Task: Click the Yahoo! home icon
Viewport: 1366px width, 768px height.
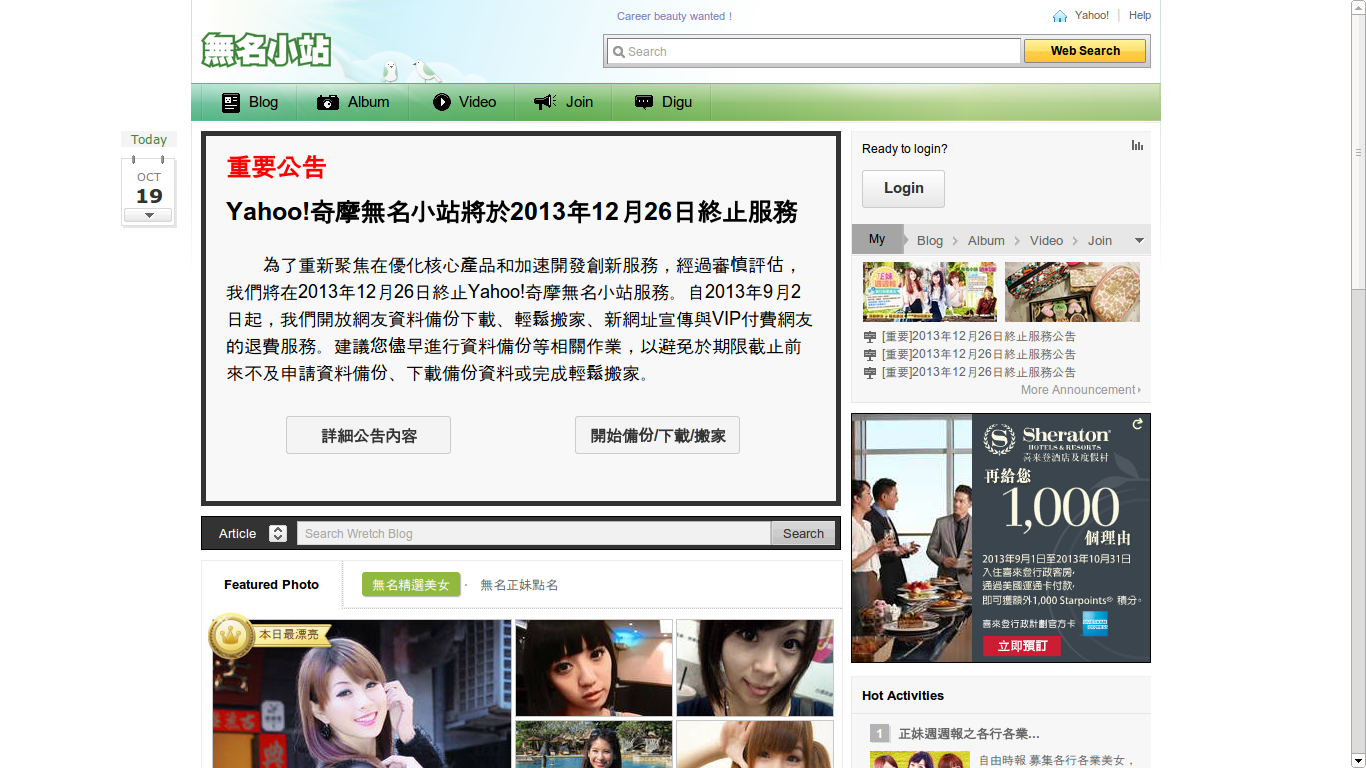Action: click(x=1060, y=16)
